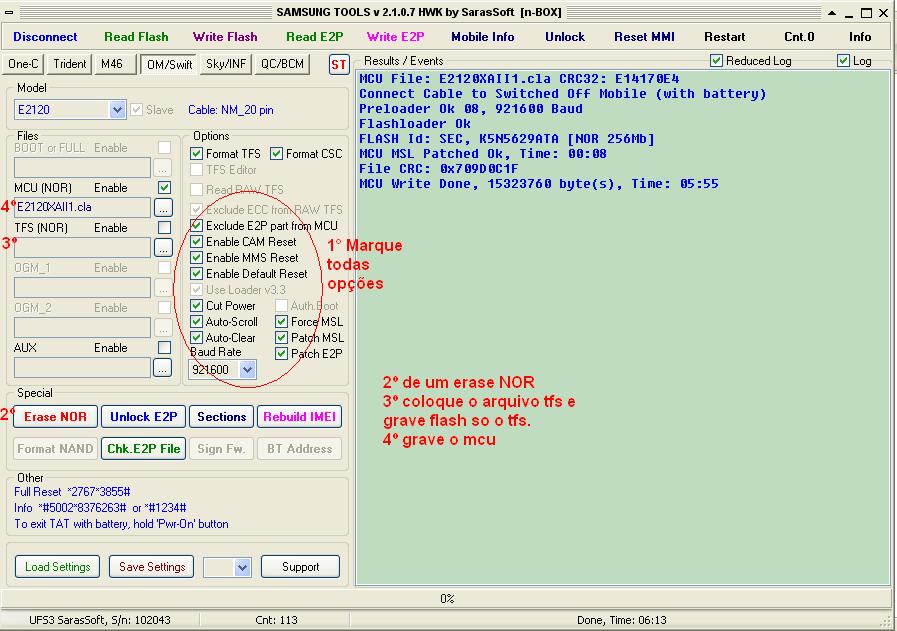
Task: Toggle Enable CAM Reset
Action: pos(196,242)
